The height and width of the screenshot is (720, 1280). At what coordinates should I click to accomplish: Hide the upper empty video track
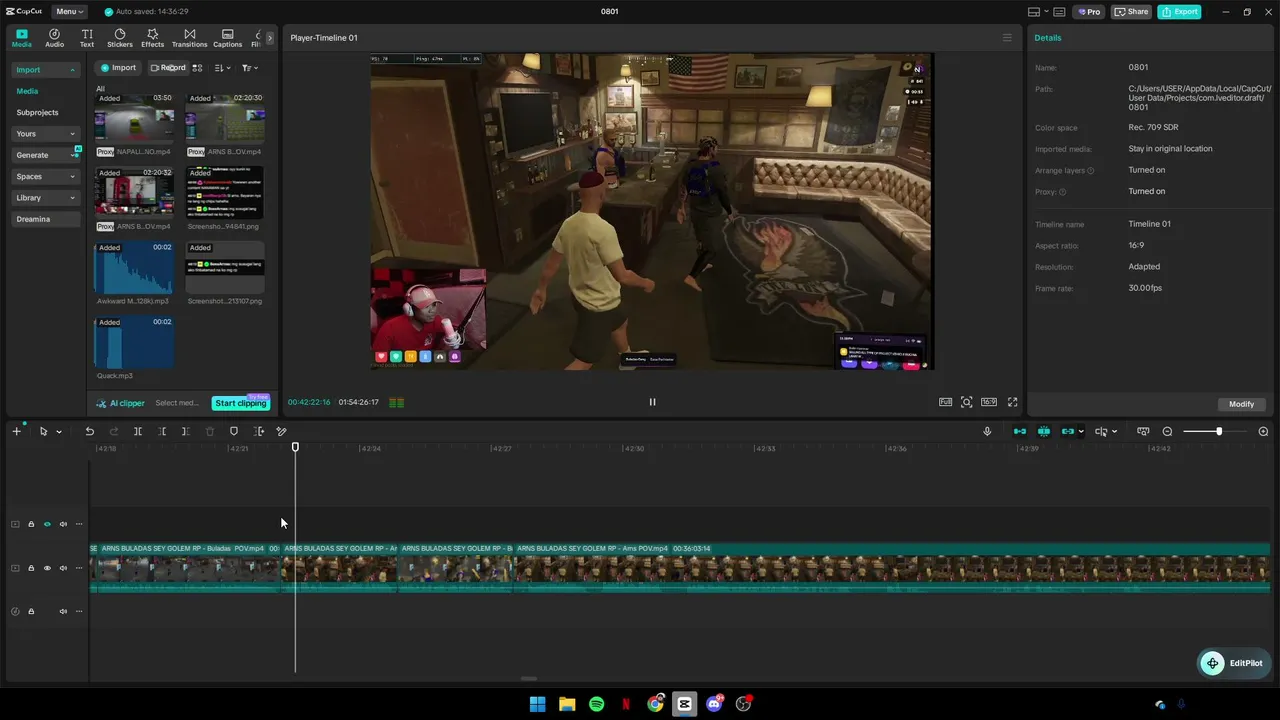click(x=47, y=524)
